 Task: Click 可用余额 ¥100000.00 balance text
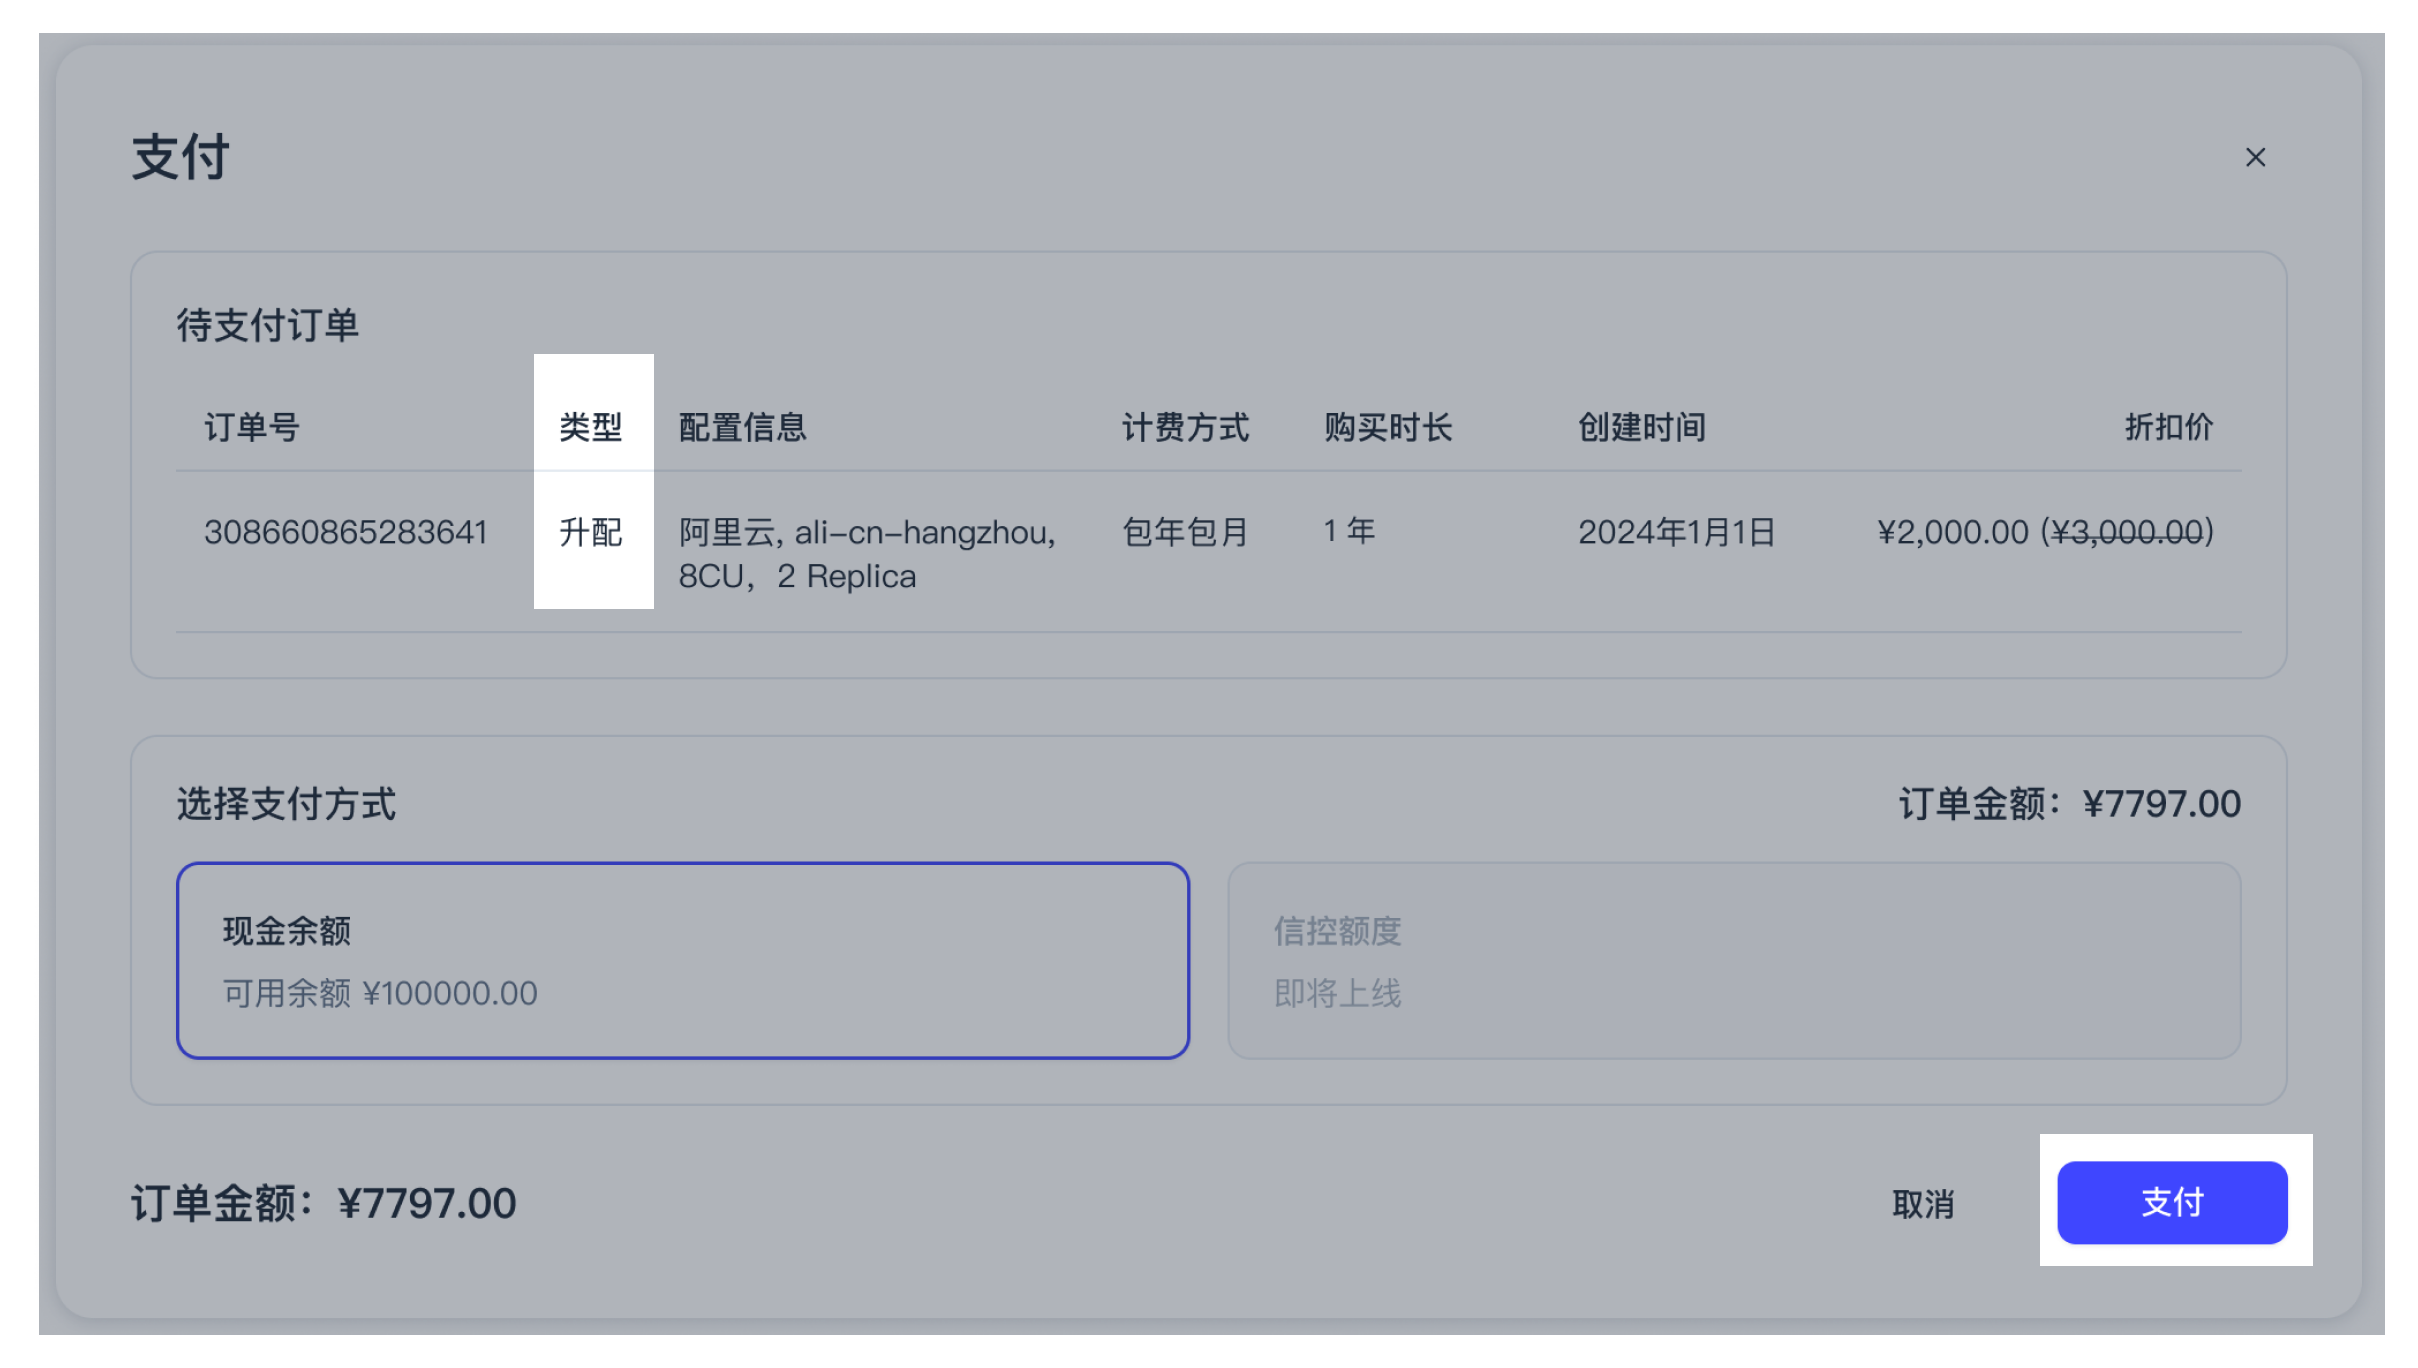click(x=378, y=993)
